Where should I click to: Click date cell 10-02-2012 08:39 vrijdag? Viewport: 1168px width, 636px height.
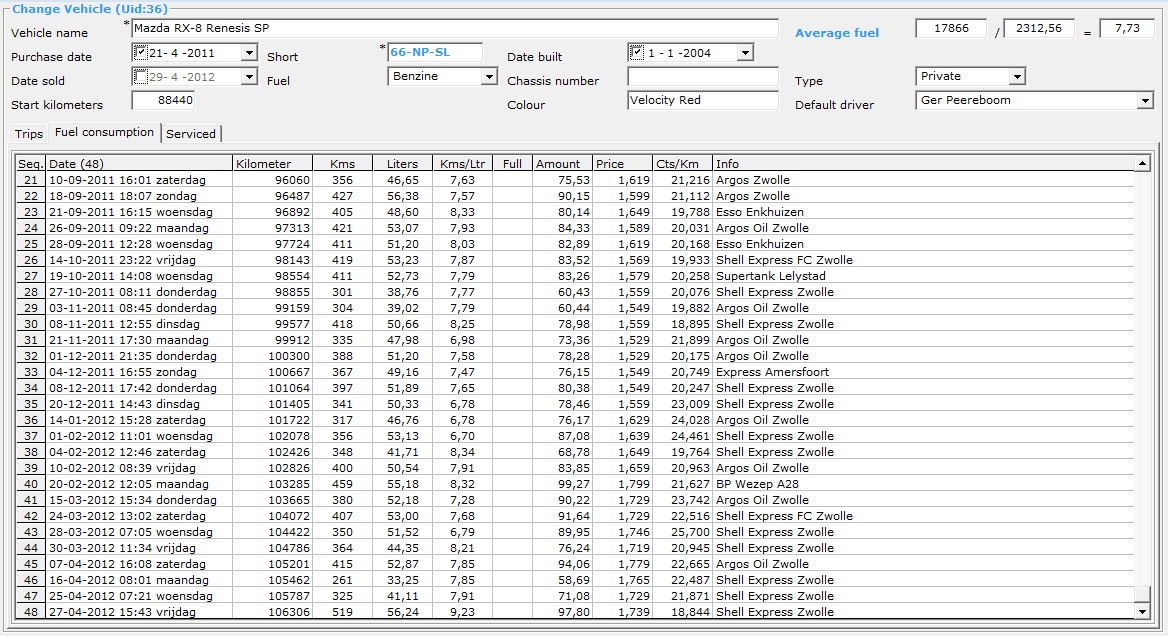(x=139, y=468)
